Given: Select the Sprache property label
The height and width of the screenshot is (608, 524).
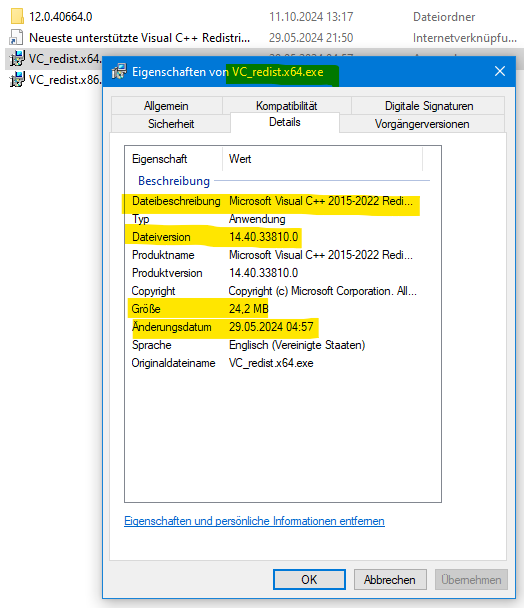Looking at the screenshot, I should pyautogui.click(x=152, y=345).
